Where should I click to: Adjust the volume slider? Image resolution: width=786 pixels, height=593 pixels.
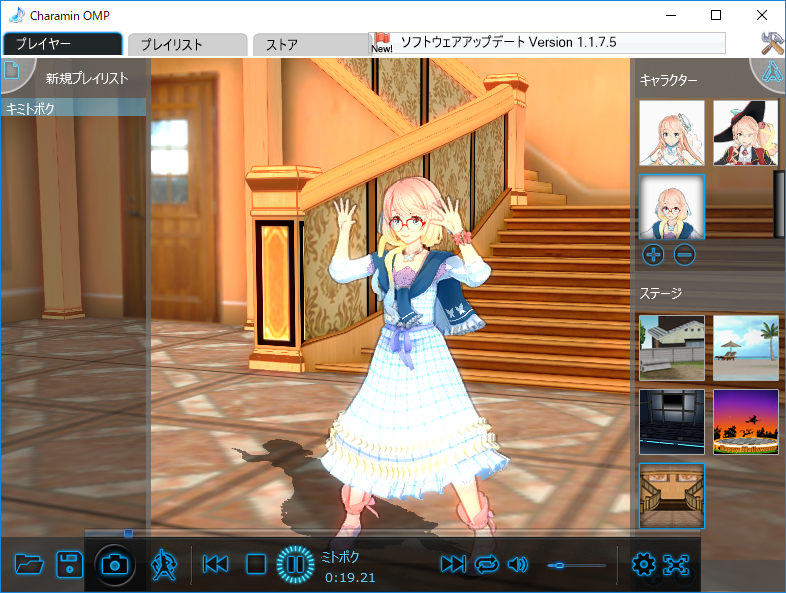click(576, 565)
